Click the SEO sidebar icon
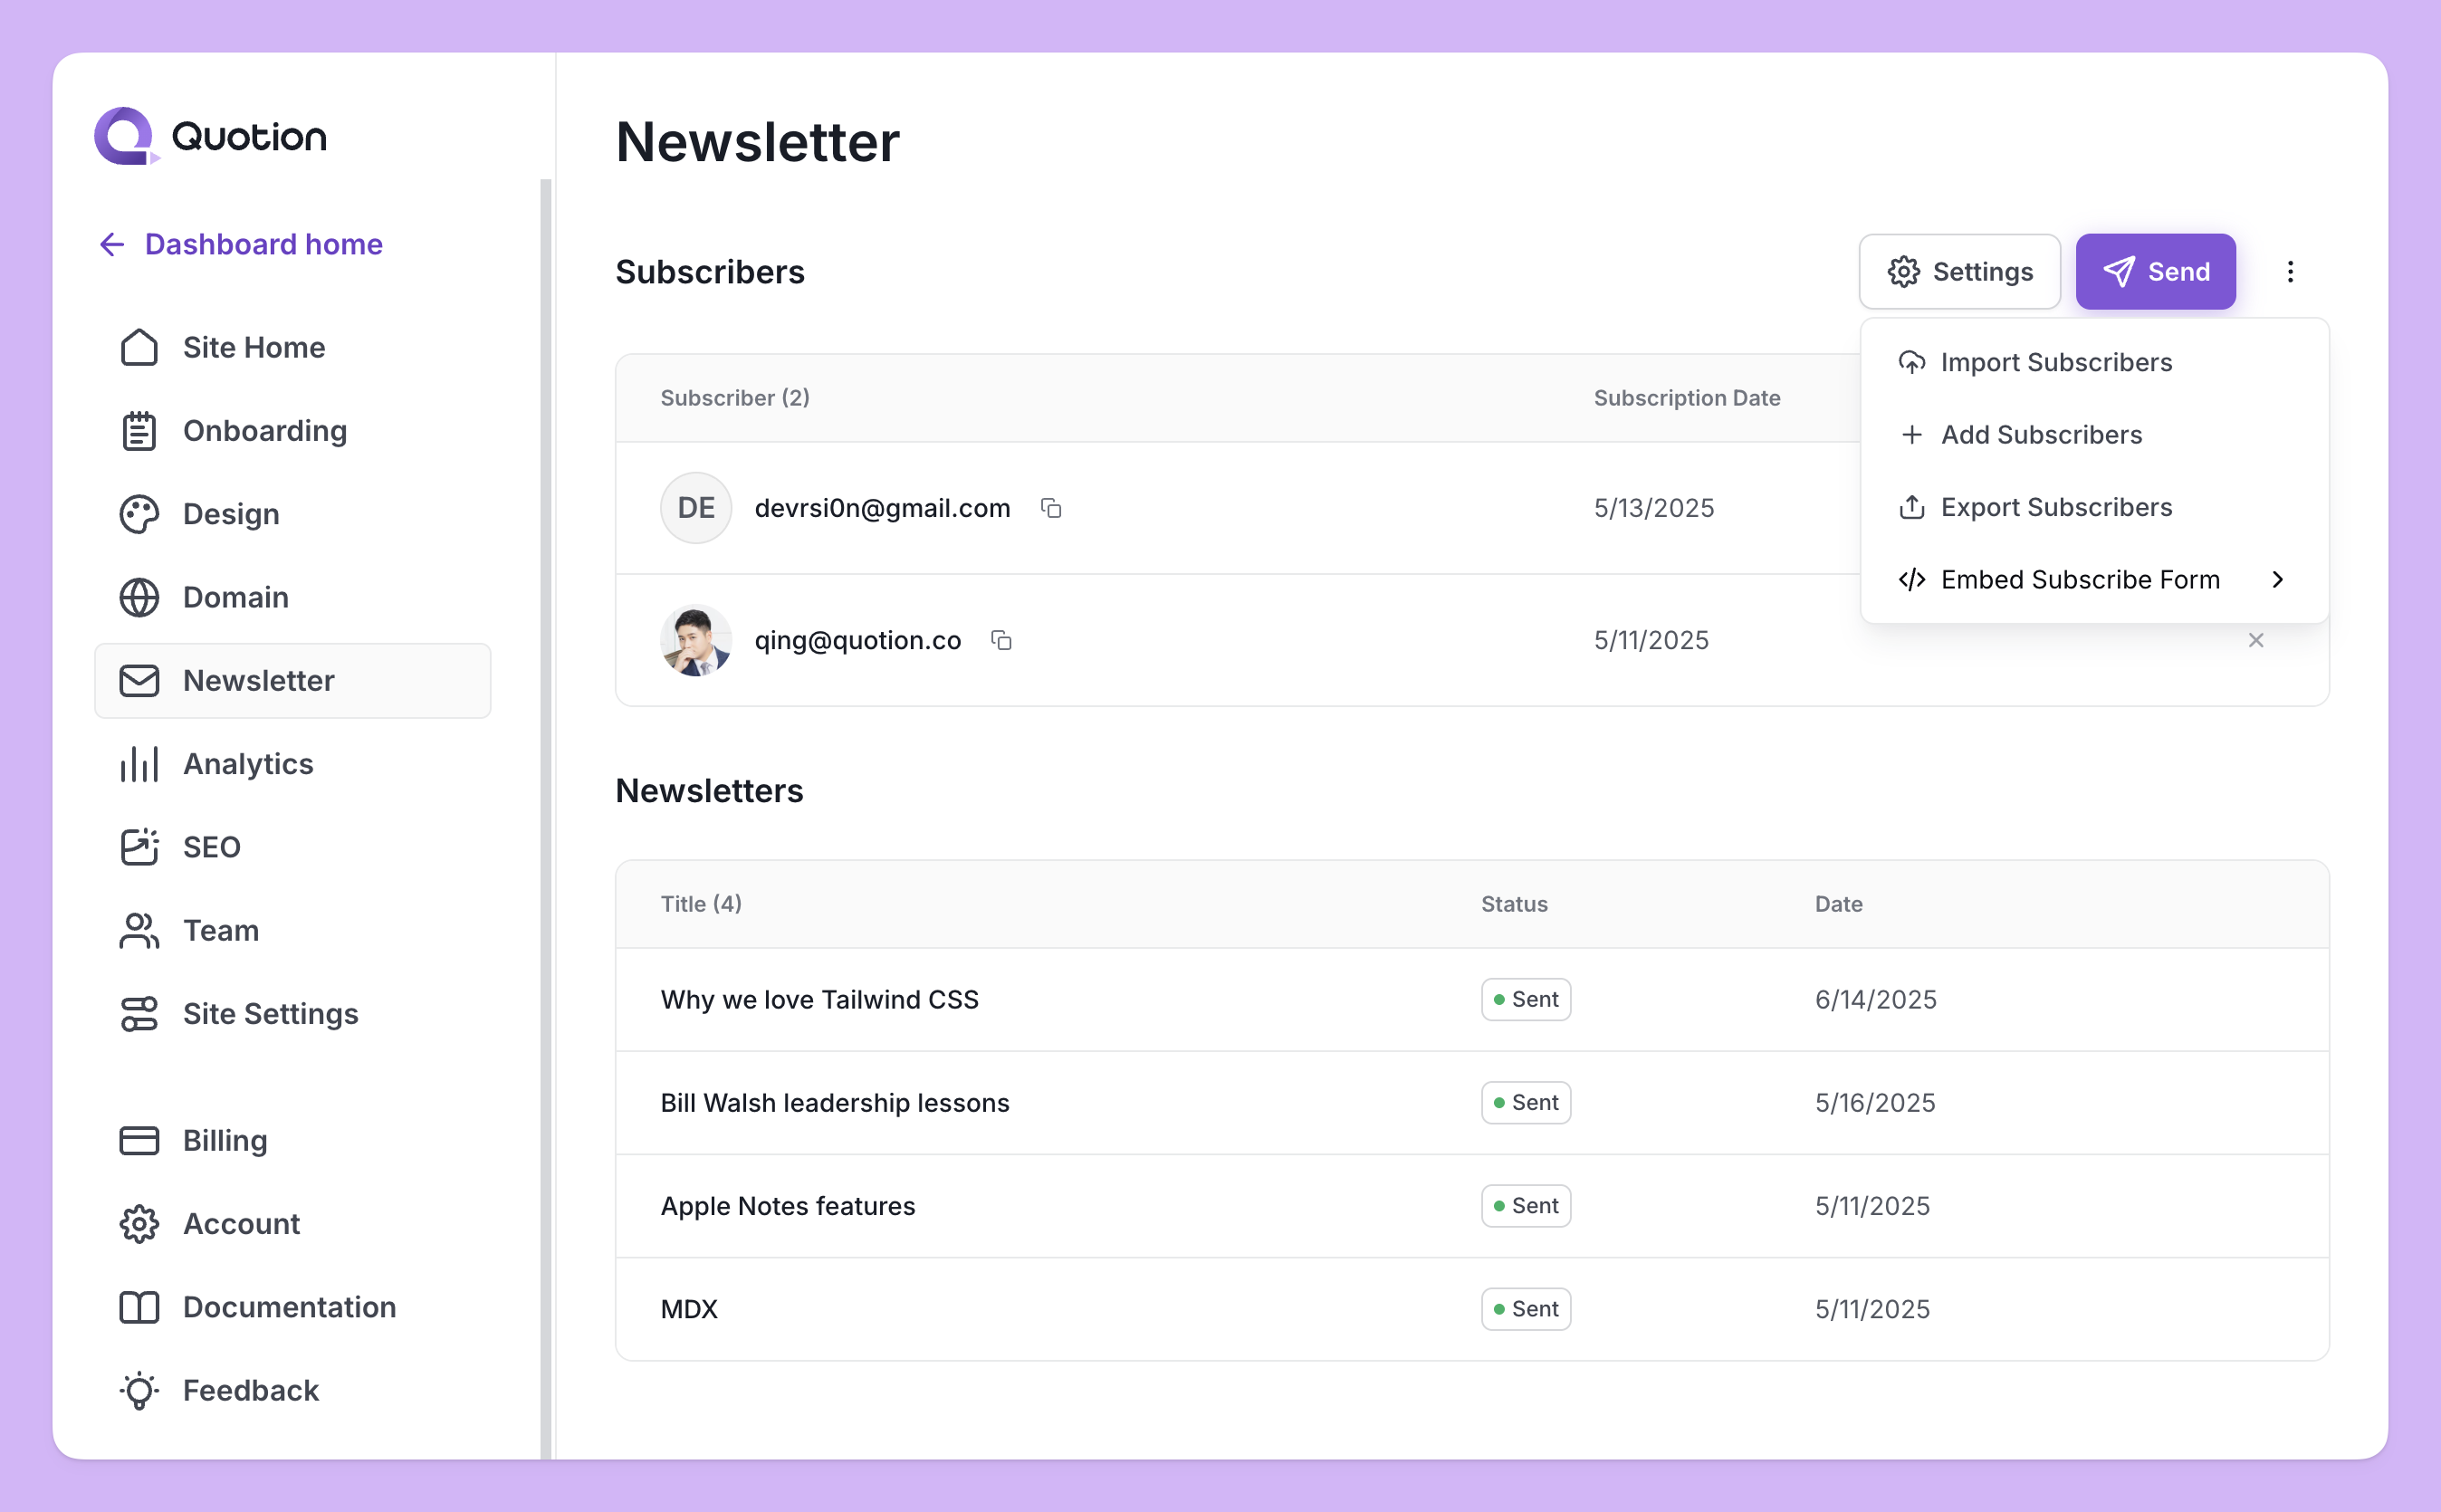2441x1512 pixels. 139,847
